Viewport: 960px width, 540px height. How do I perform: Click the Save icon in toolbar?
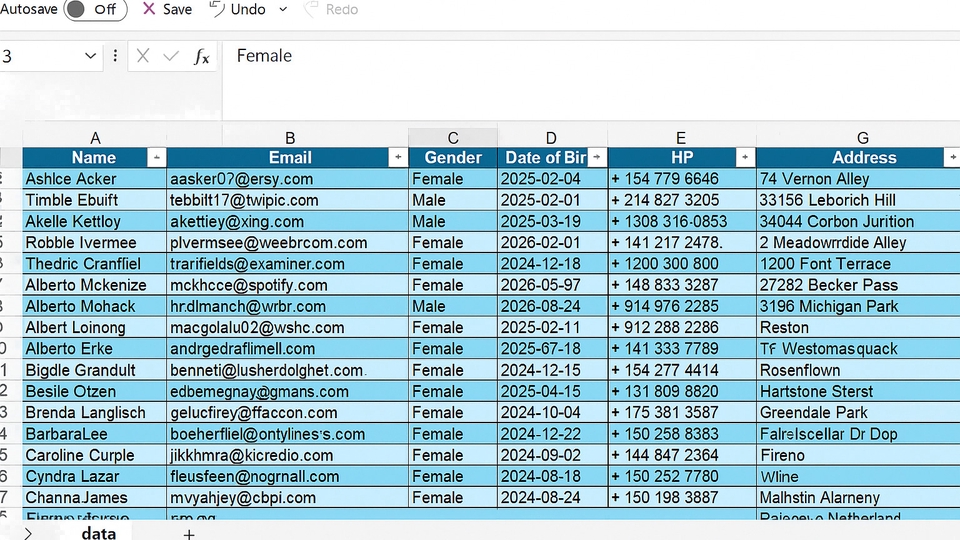click(x=149, y=9)
